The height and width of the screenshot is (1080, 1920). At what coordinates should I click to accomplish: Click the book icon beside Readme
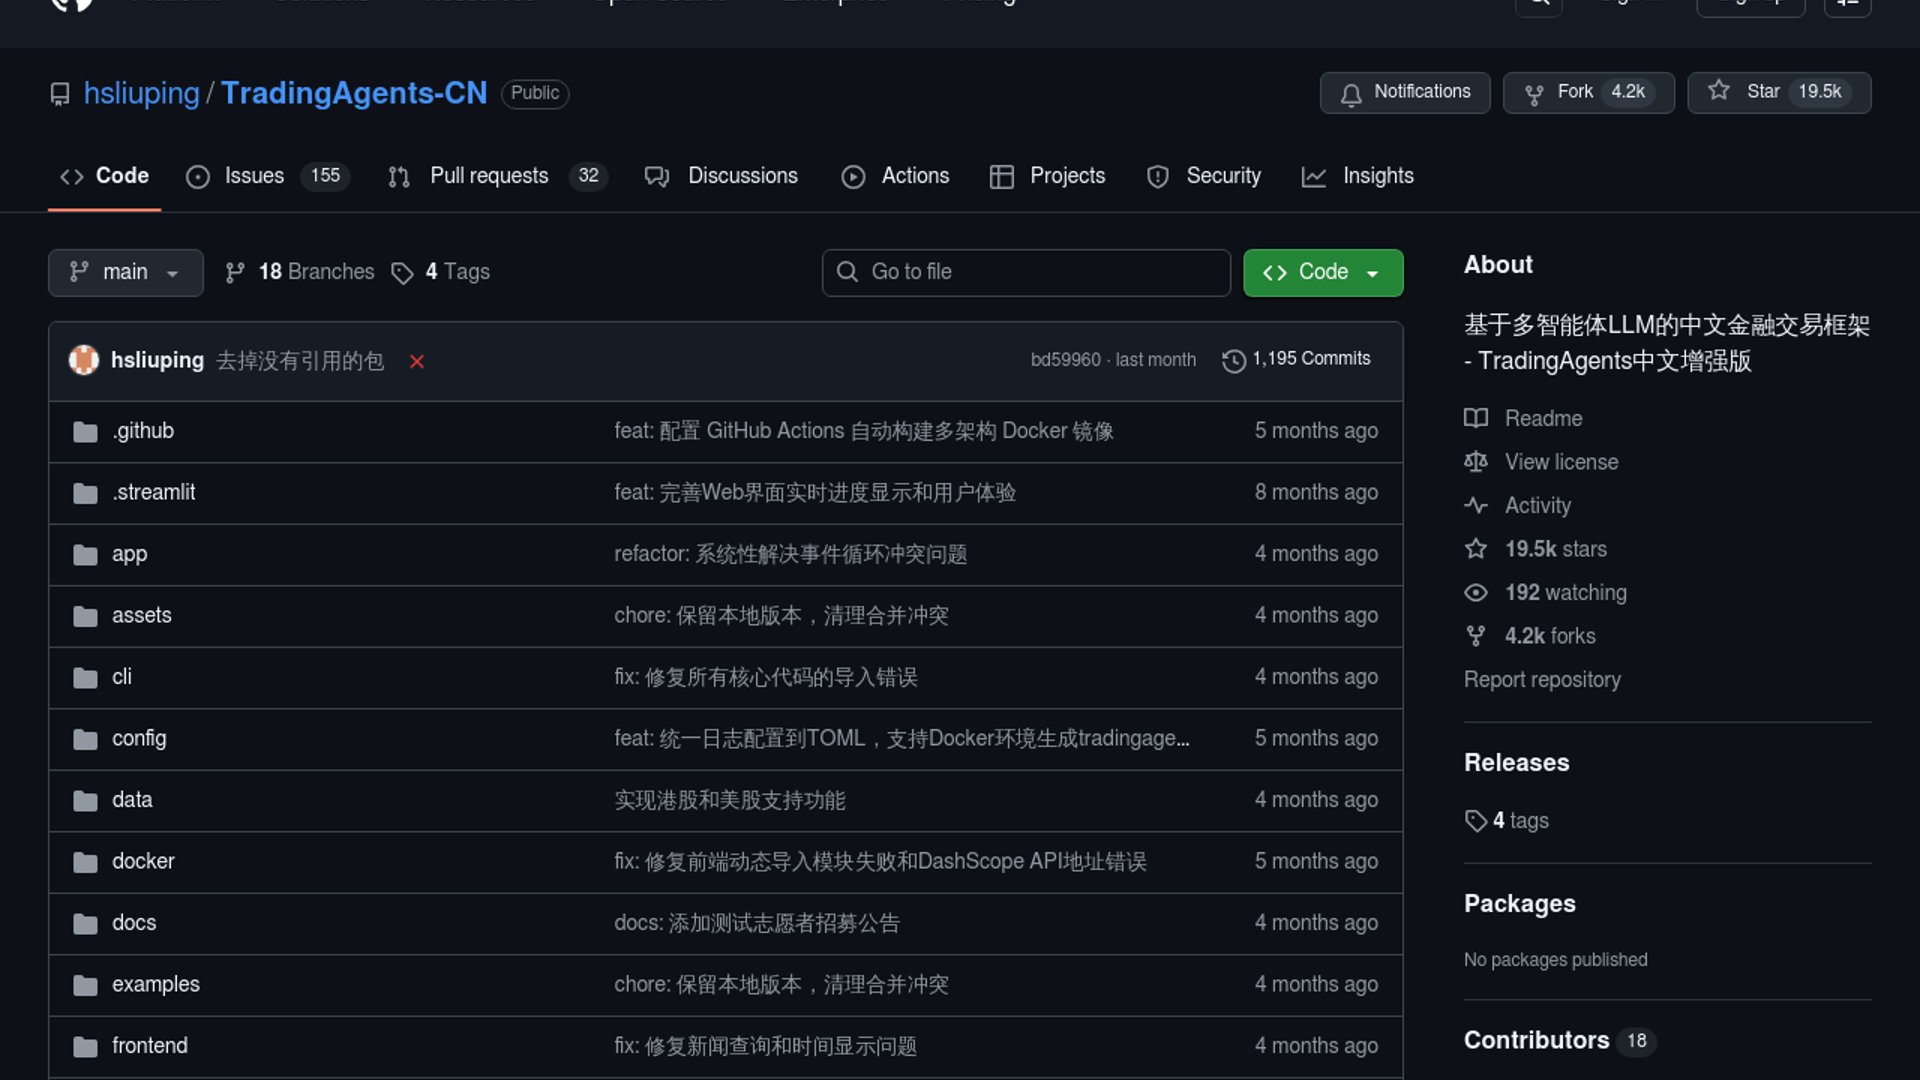point(1476,418)
